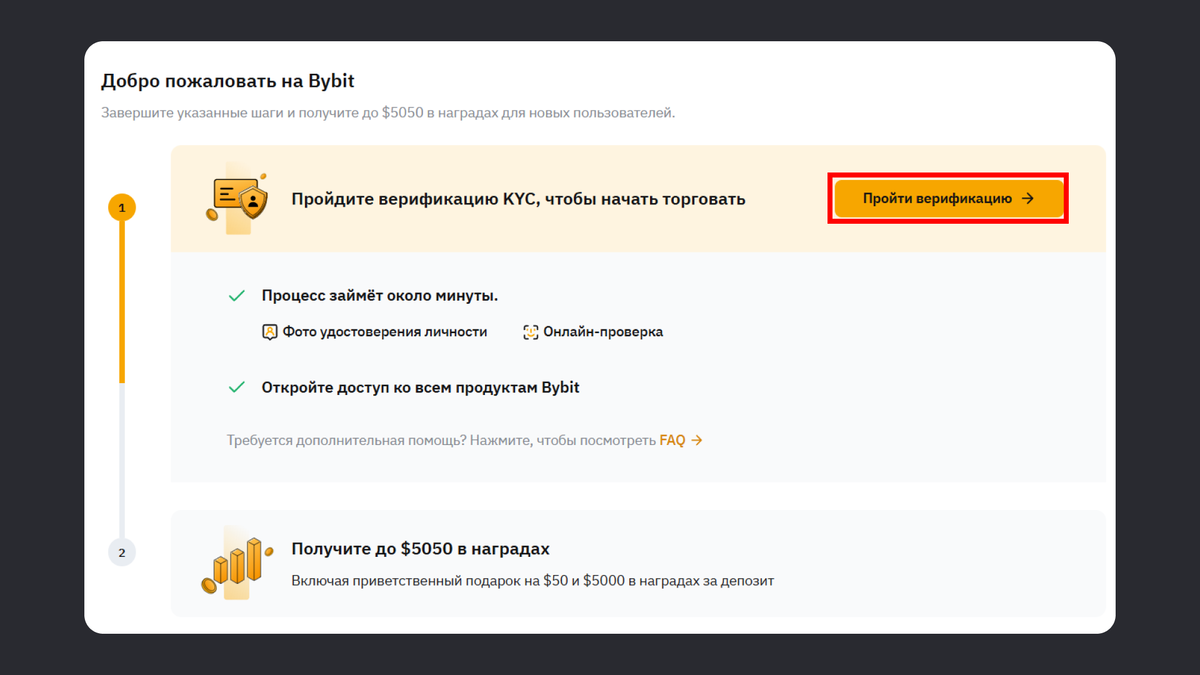Screen dimensions: 1200x675
Task: Click the KYC ID card shield icon
Action: click(238, 199)
